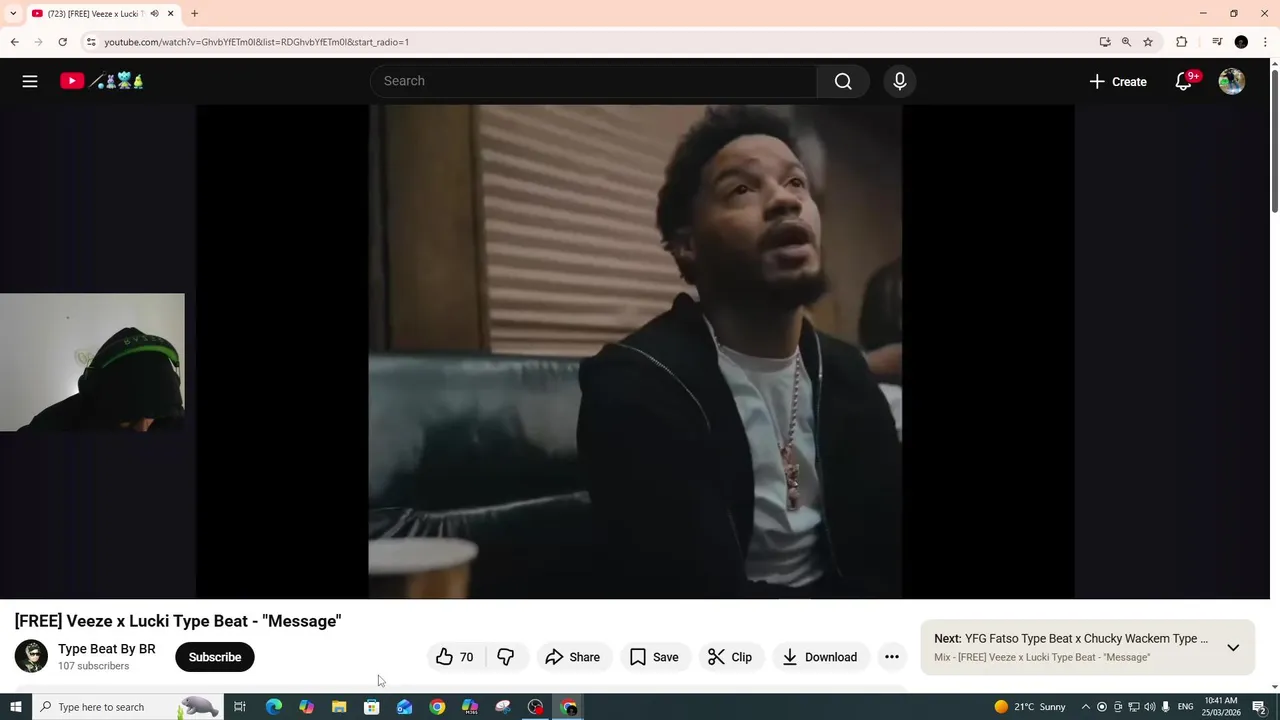
Task: Click the Chrome address bar URL
Action: pos(256,42)
